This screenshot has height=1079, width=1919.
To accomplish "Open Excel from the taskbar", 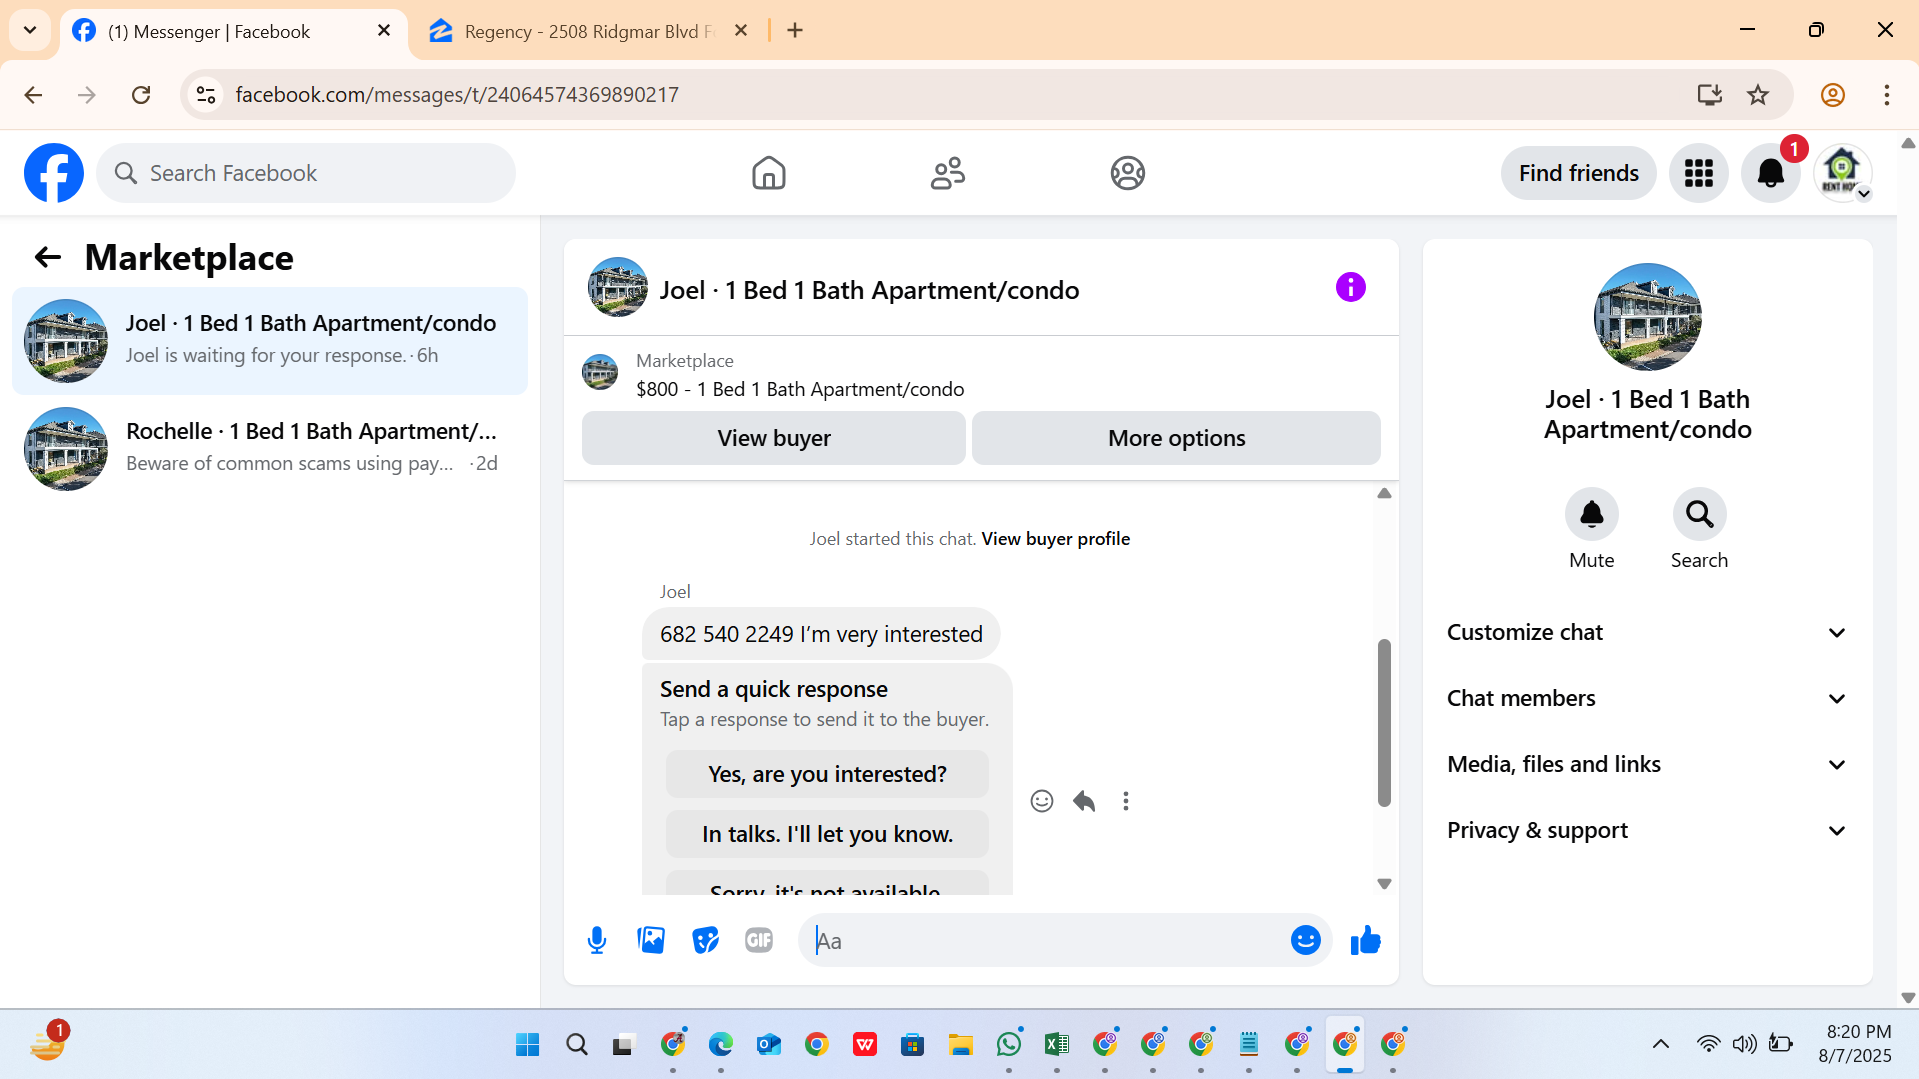I will pyautogui.click(x=1057, y=1044).
